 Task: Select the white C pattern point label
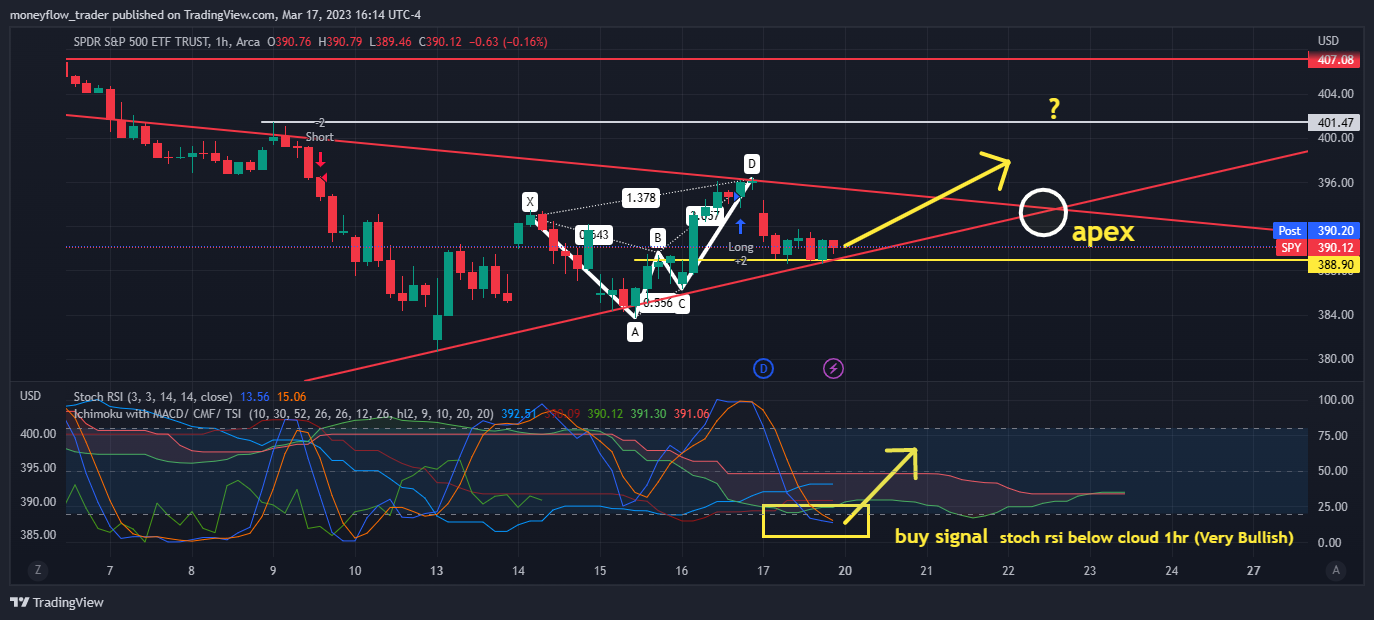tap(681, 303)
